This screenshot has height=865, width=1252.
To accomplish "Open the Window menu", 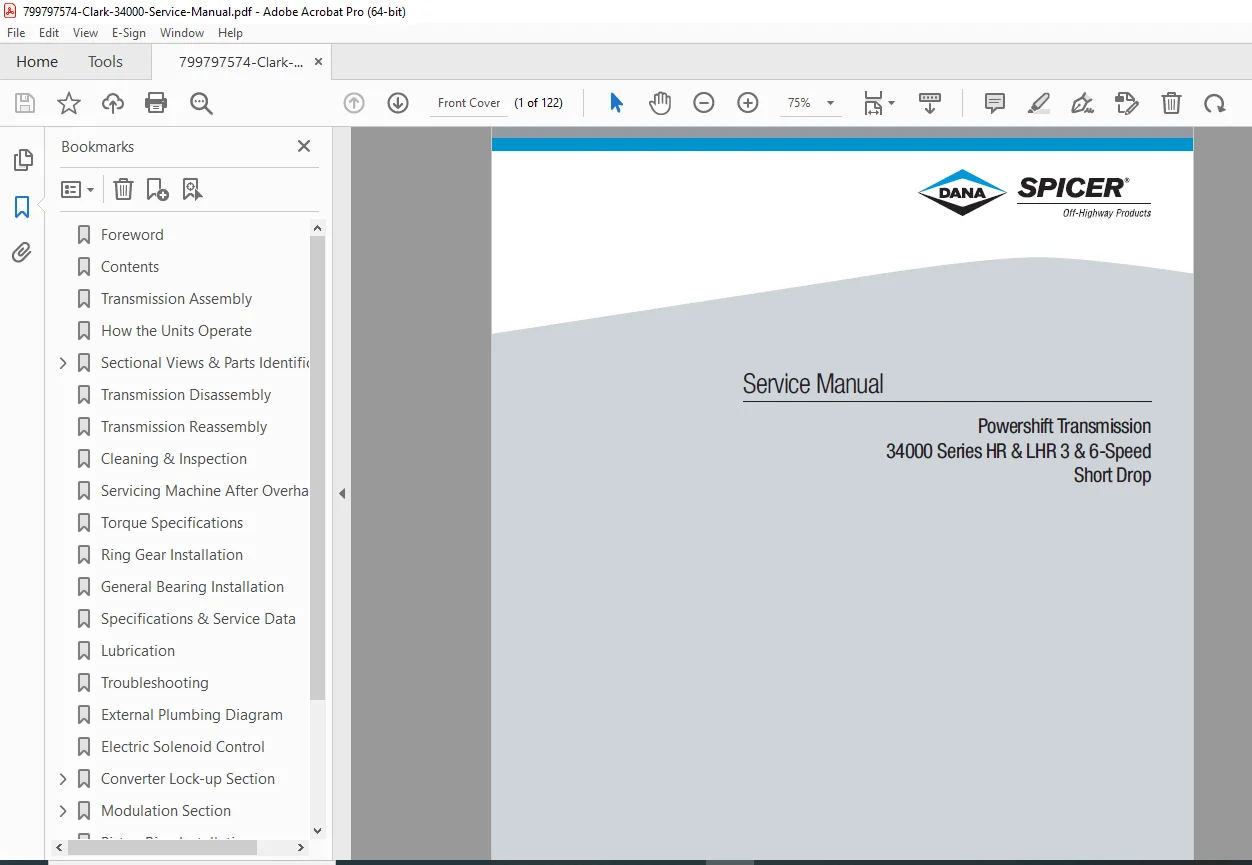I will tap(182, 33).
